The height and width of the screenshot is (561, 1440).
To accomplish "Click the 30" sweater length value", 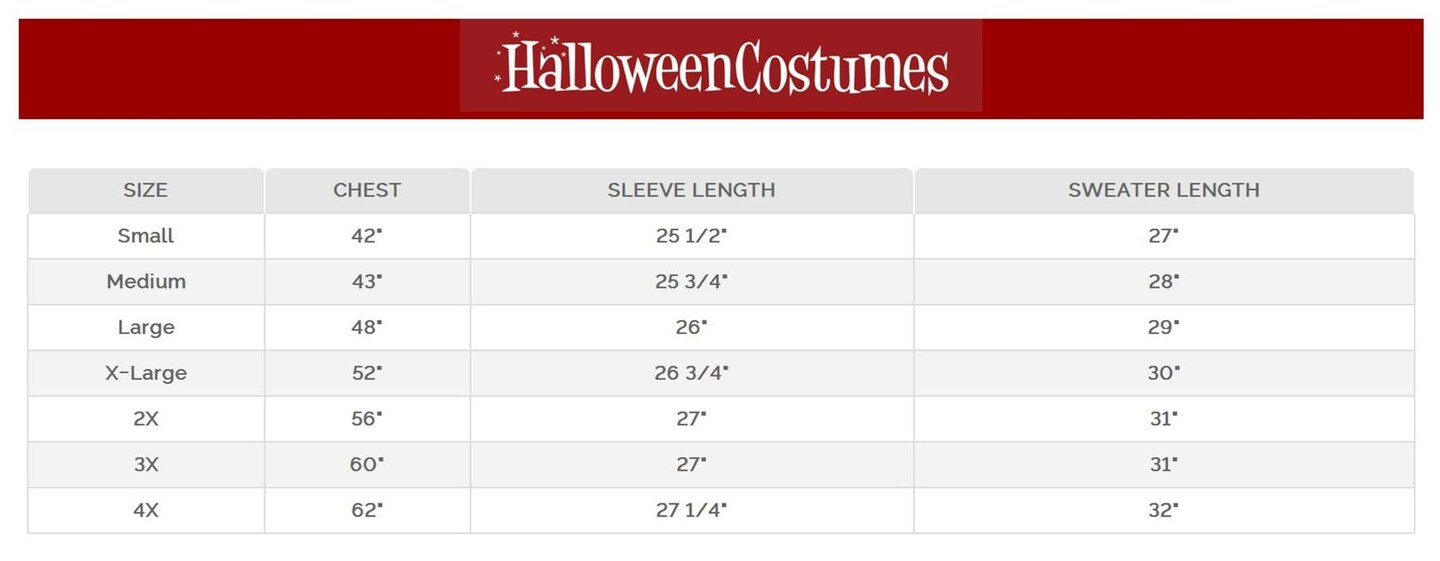I will pyautogui.click(x=1163, y=373).
